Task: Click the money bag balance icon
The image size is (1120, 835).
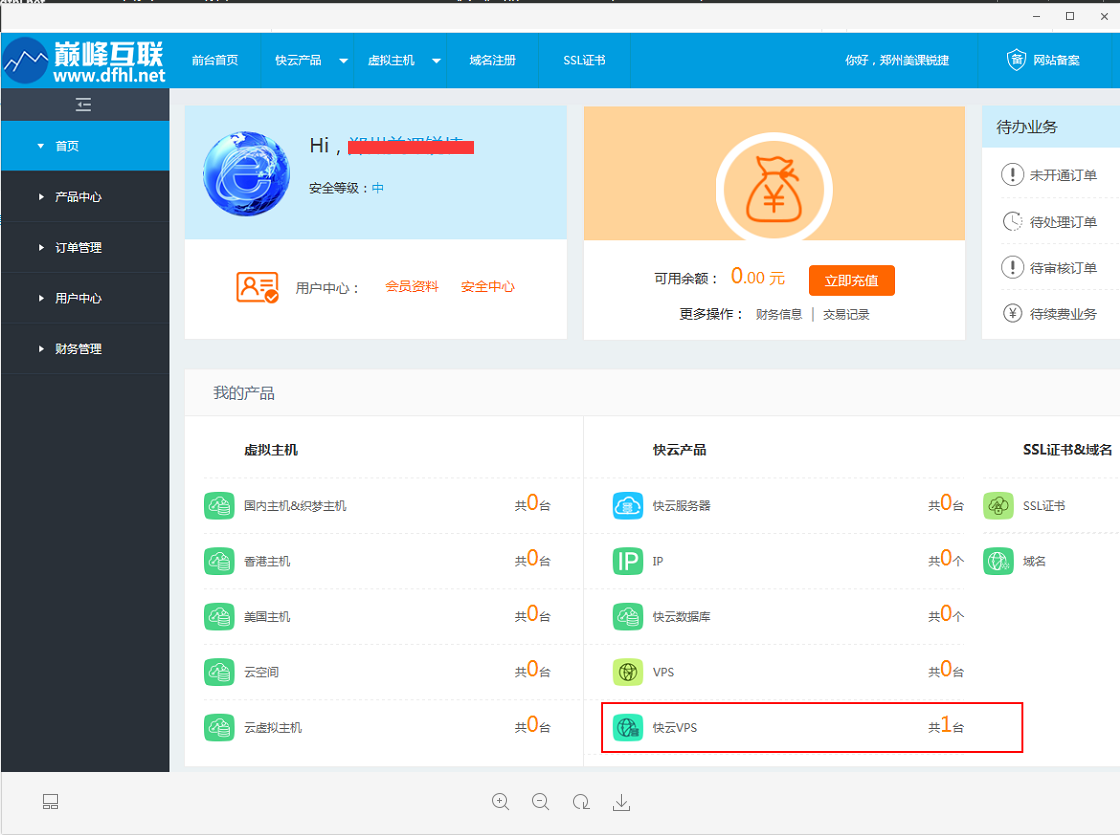Action: point(774,189)
